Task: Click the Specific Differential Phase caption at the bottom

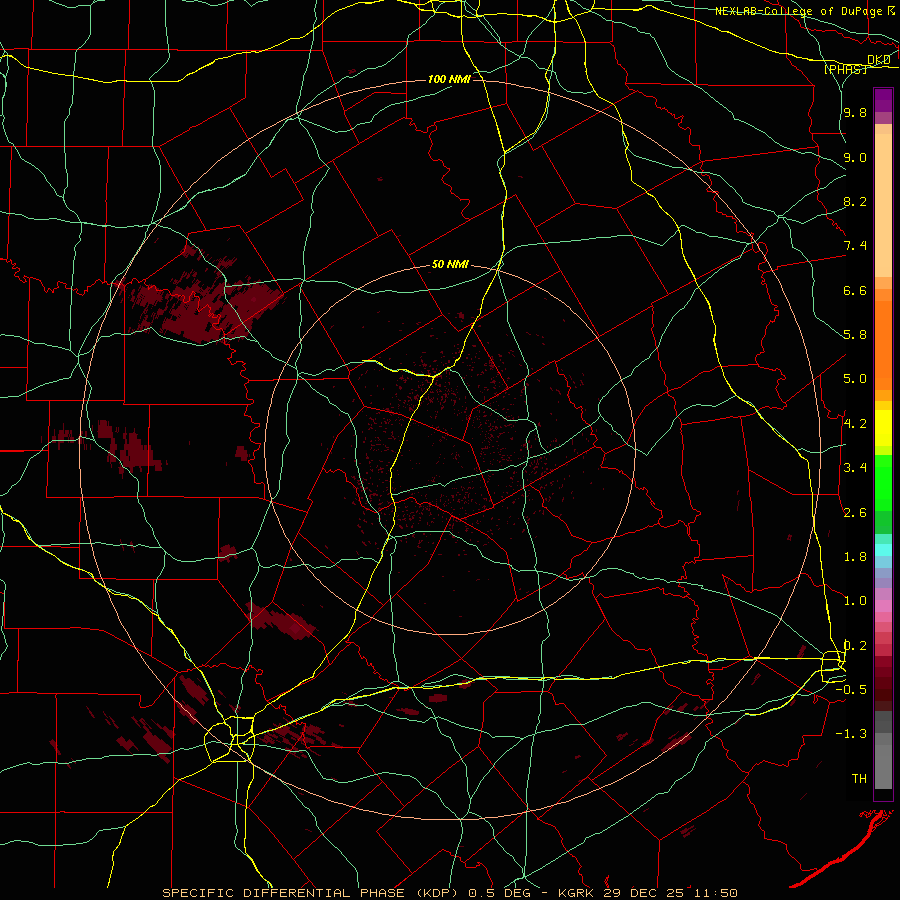Action: 449,893
